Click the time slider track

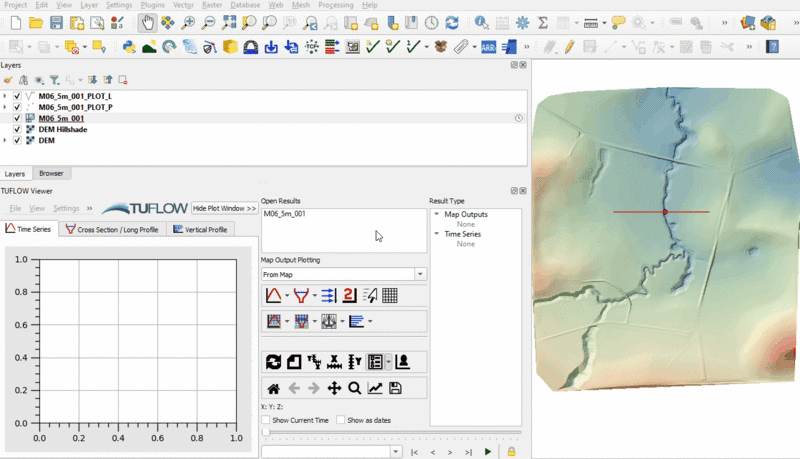(390, 433)
